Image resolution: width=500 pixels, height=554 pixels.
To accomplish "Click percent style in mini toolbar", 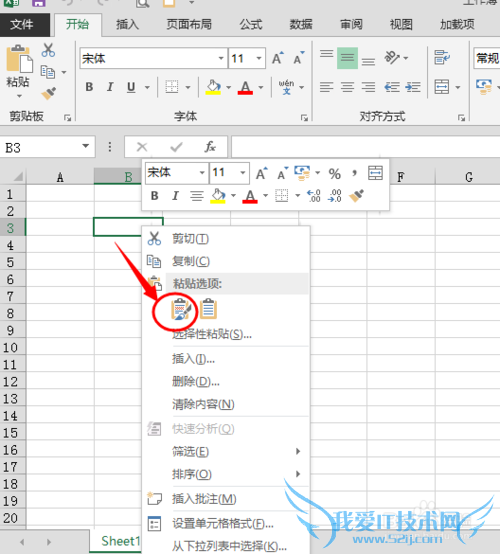I will click(335, 173).
